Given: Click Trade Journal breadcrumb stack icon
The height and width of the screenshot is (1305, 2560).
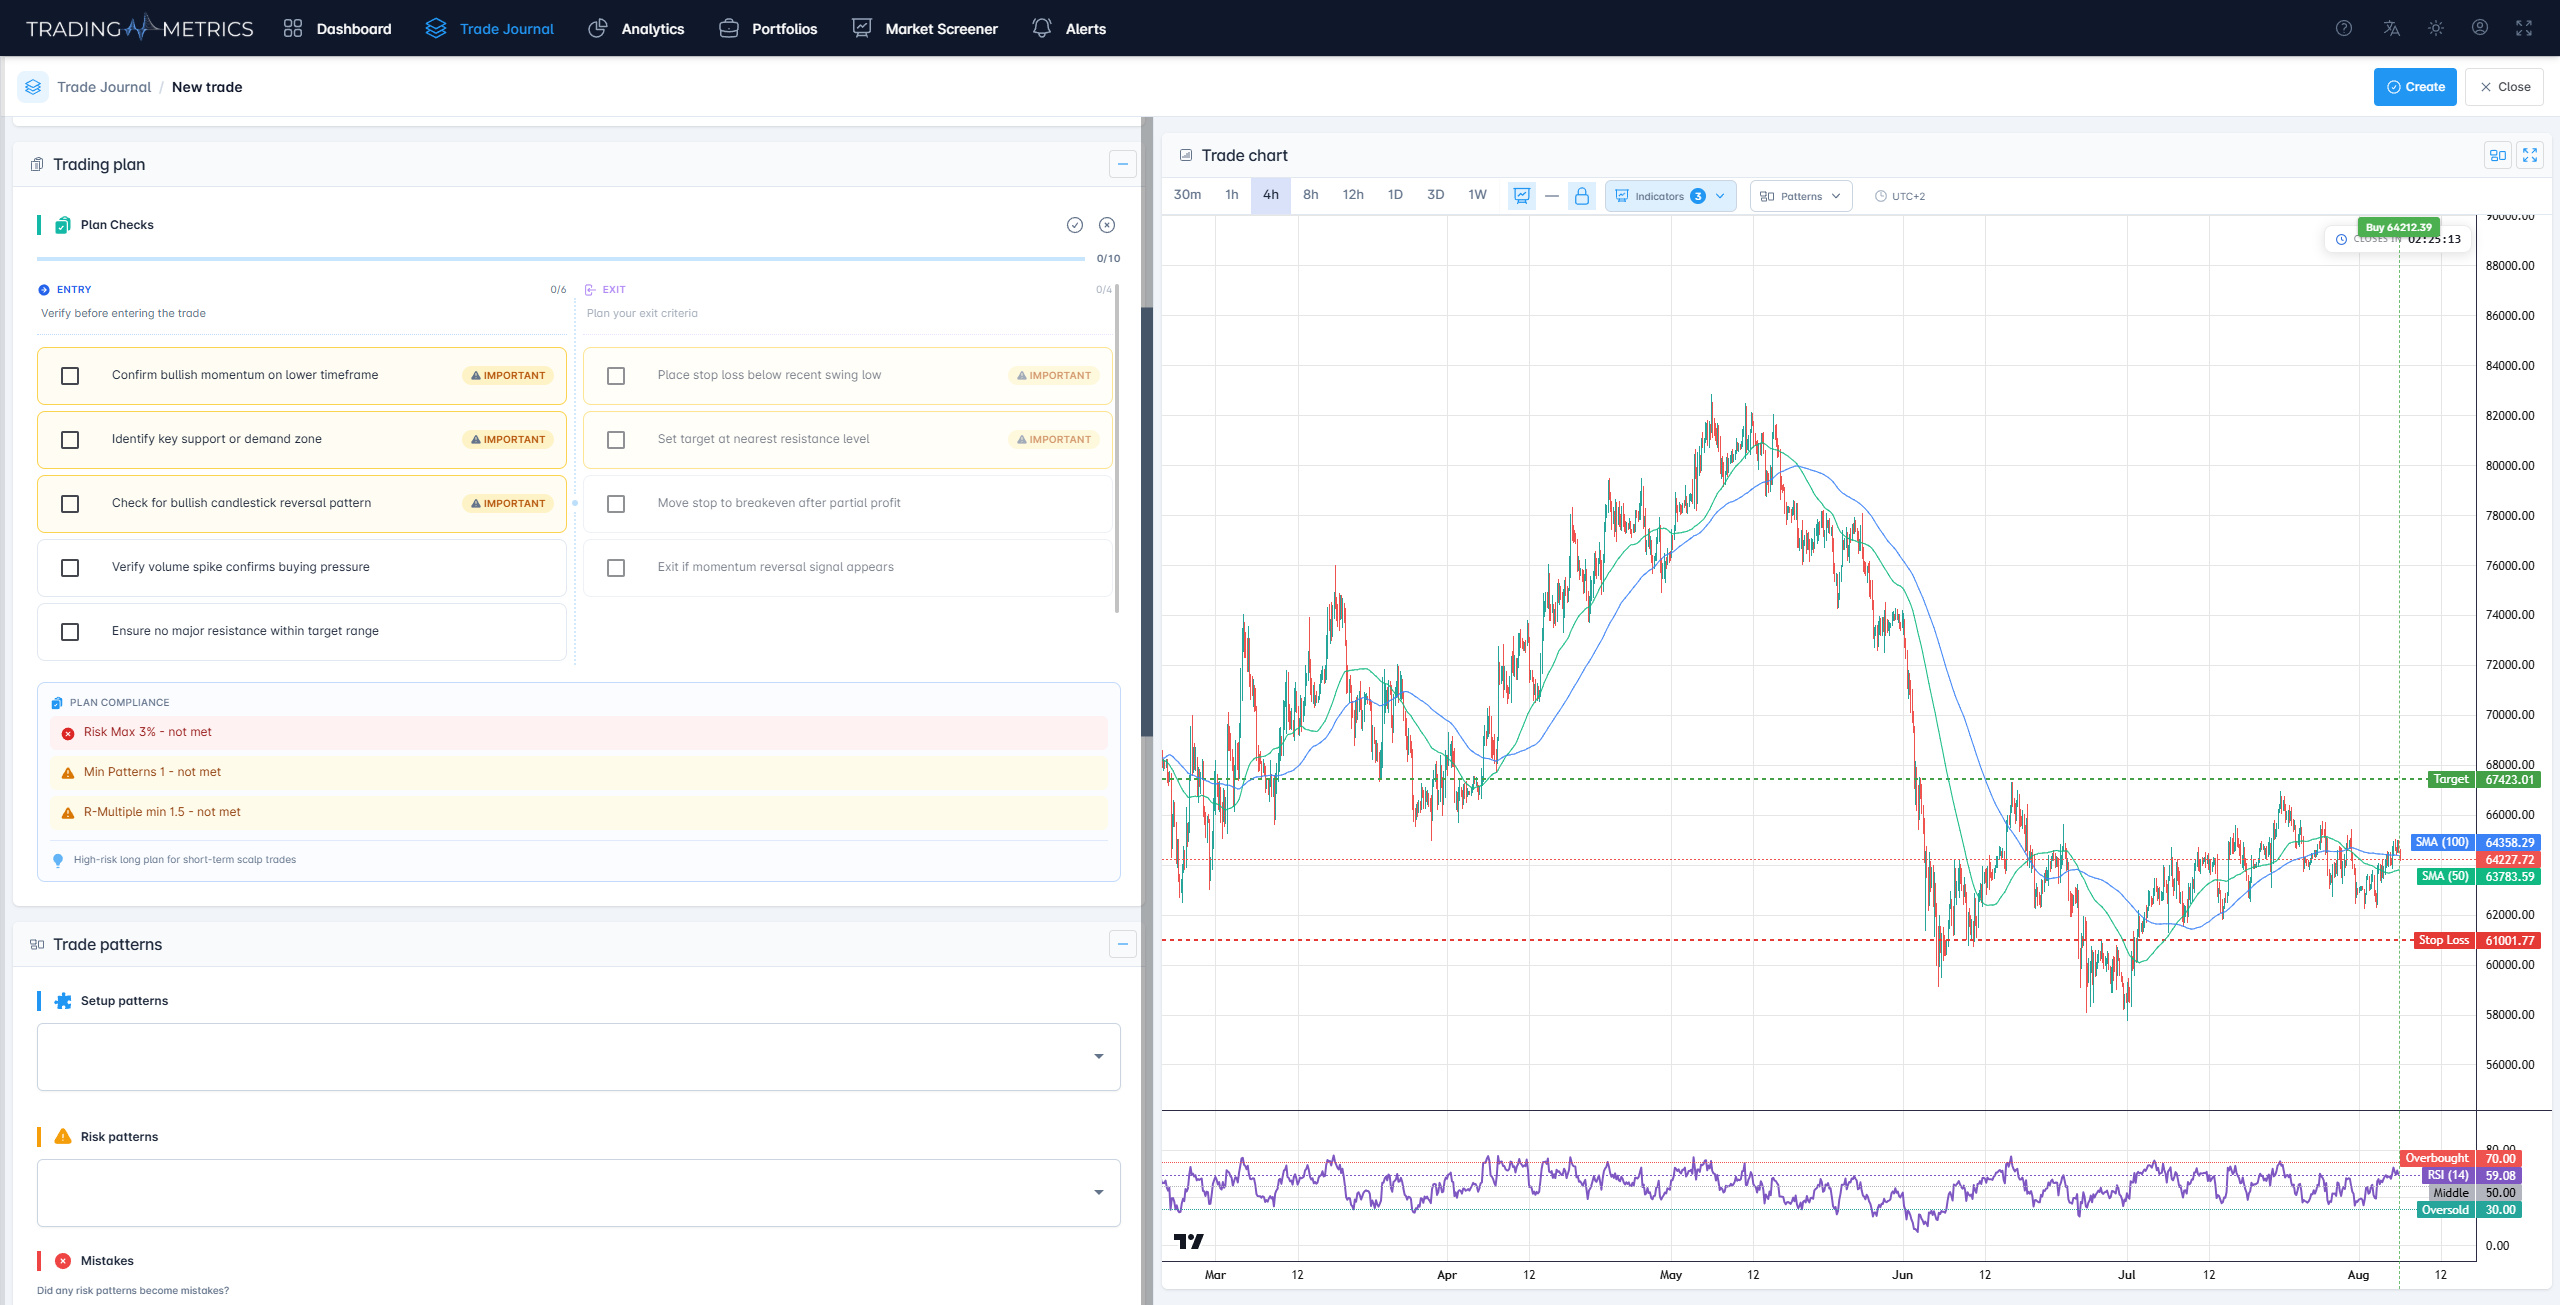Looking at the screenshot, I should tap(33, 87).
